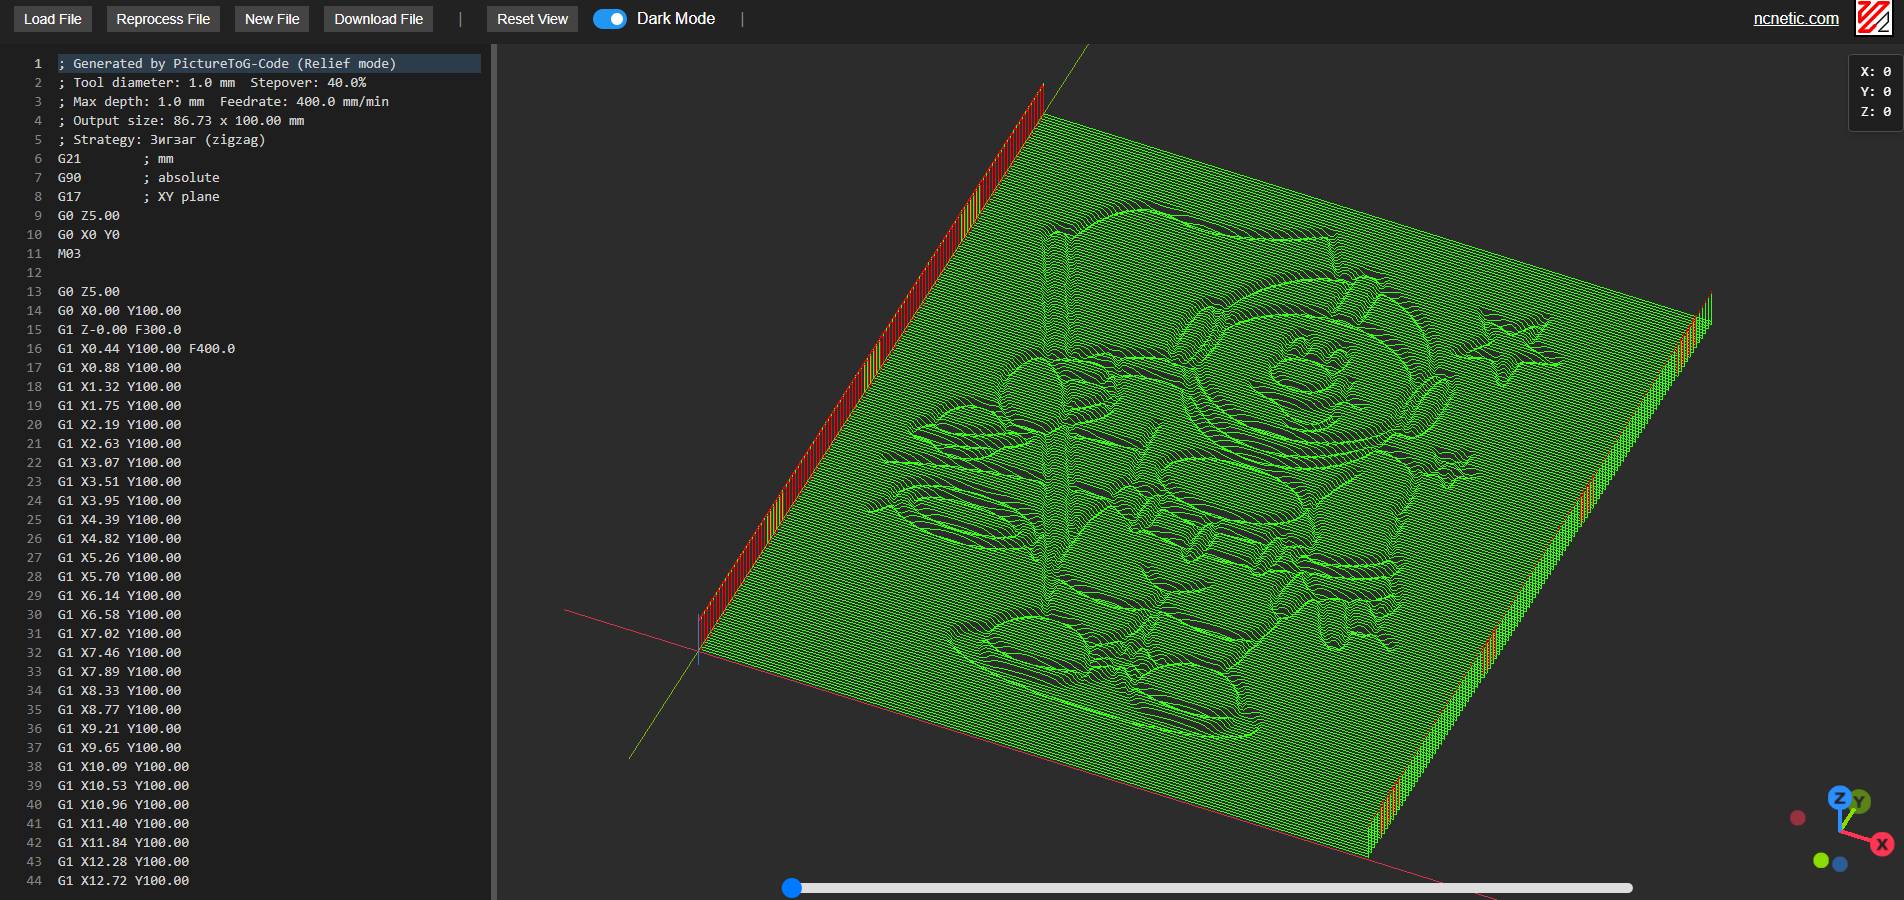Image resolution: width=1904 pixels, height=900 pixels.
Task: Click the bright green negative Y gizmo dot
Action: (1821, 860)
